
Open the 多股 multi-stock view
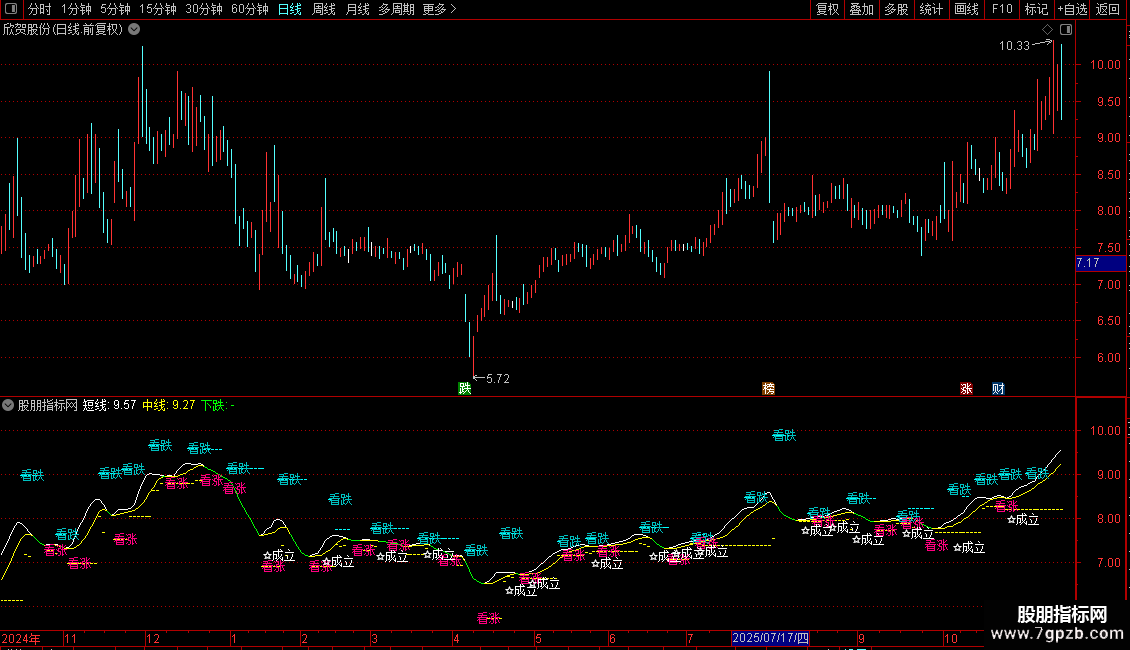coord(897,9)
